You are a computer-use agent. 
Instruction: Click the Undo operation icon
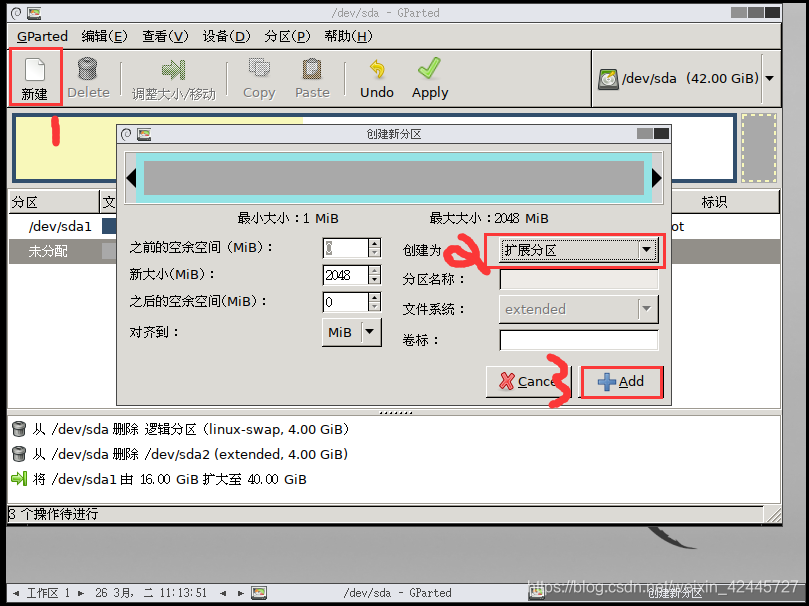(376, 77)
